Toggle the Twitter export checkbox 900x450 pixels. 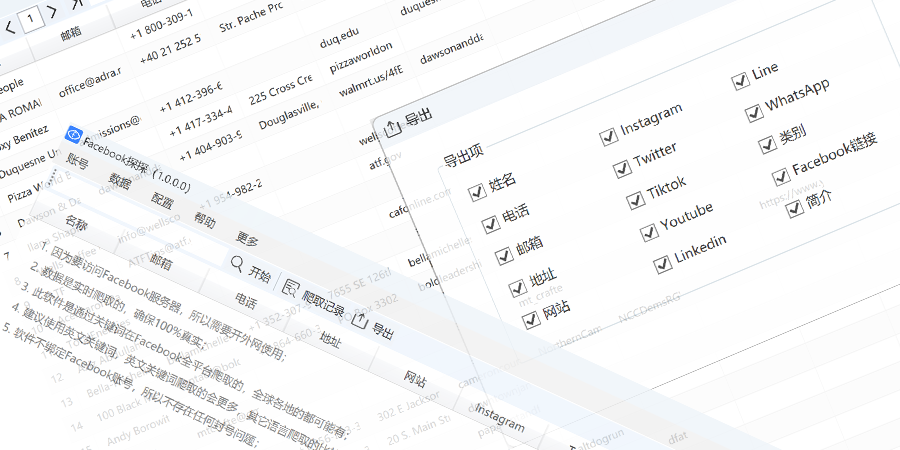click(622, 169)
